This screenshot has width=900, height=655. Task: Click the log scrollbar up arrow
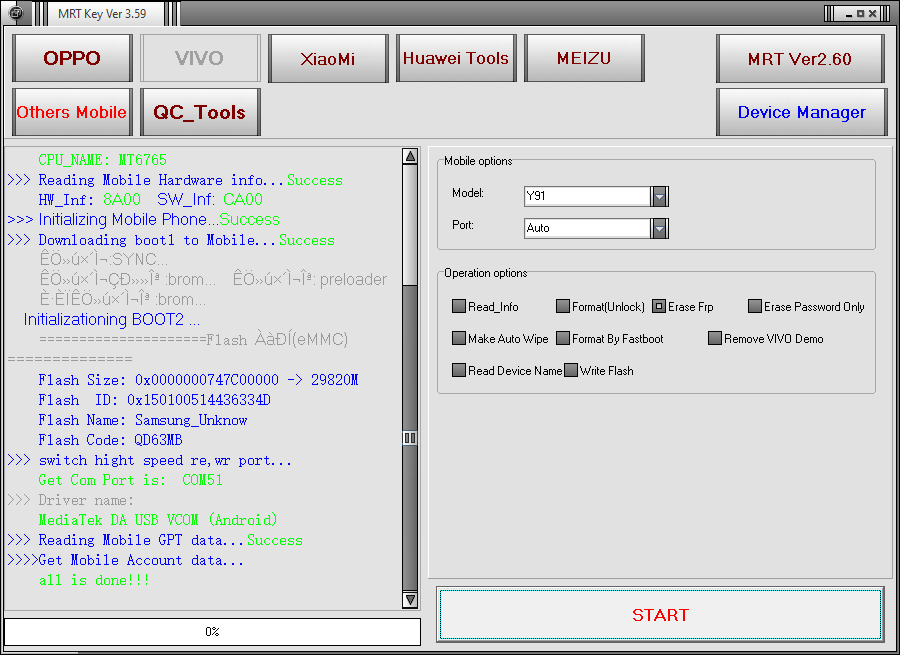tap(410, 156)
